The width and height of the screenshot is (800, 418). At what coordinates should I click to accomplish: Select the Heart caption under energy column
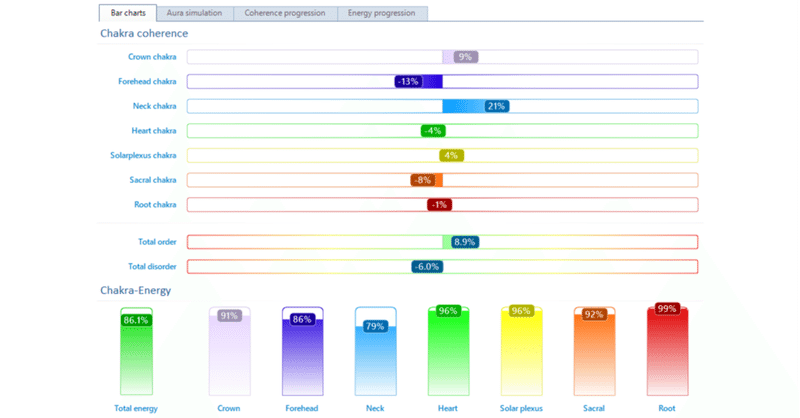tap(448, 408)
